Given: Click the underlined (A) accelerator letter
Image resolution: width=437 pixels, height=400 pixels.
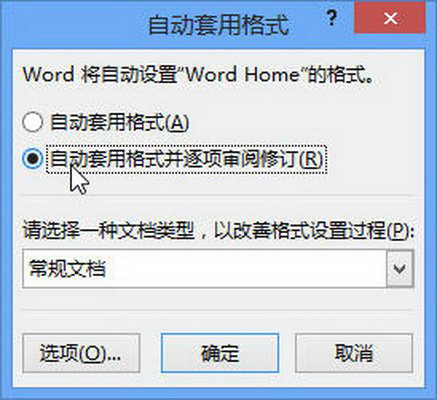Looking at the screenshot, I should (177, 122).
